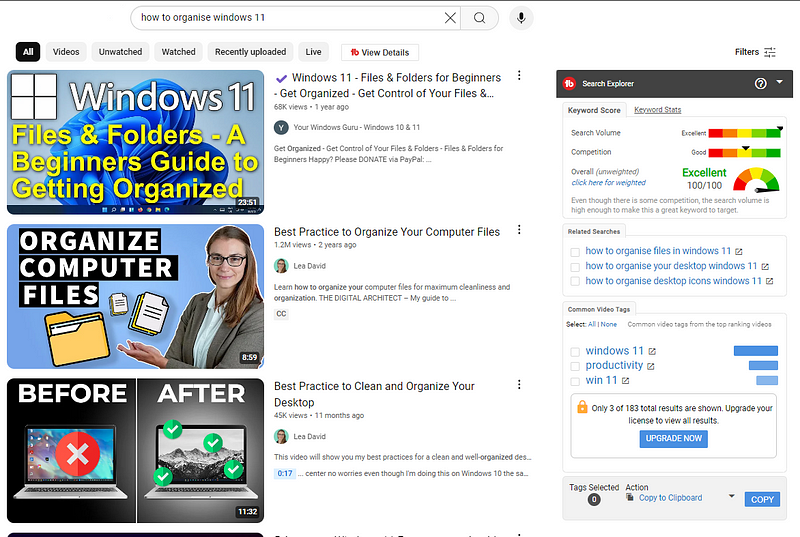
Task: Tick the 'productivity' tag checkbox
Action: click(x=575, y=366)
